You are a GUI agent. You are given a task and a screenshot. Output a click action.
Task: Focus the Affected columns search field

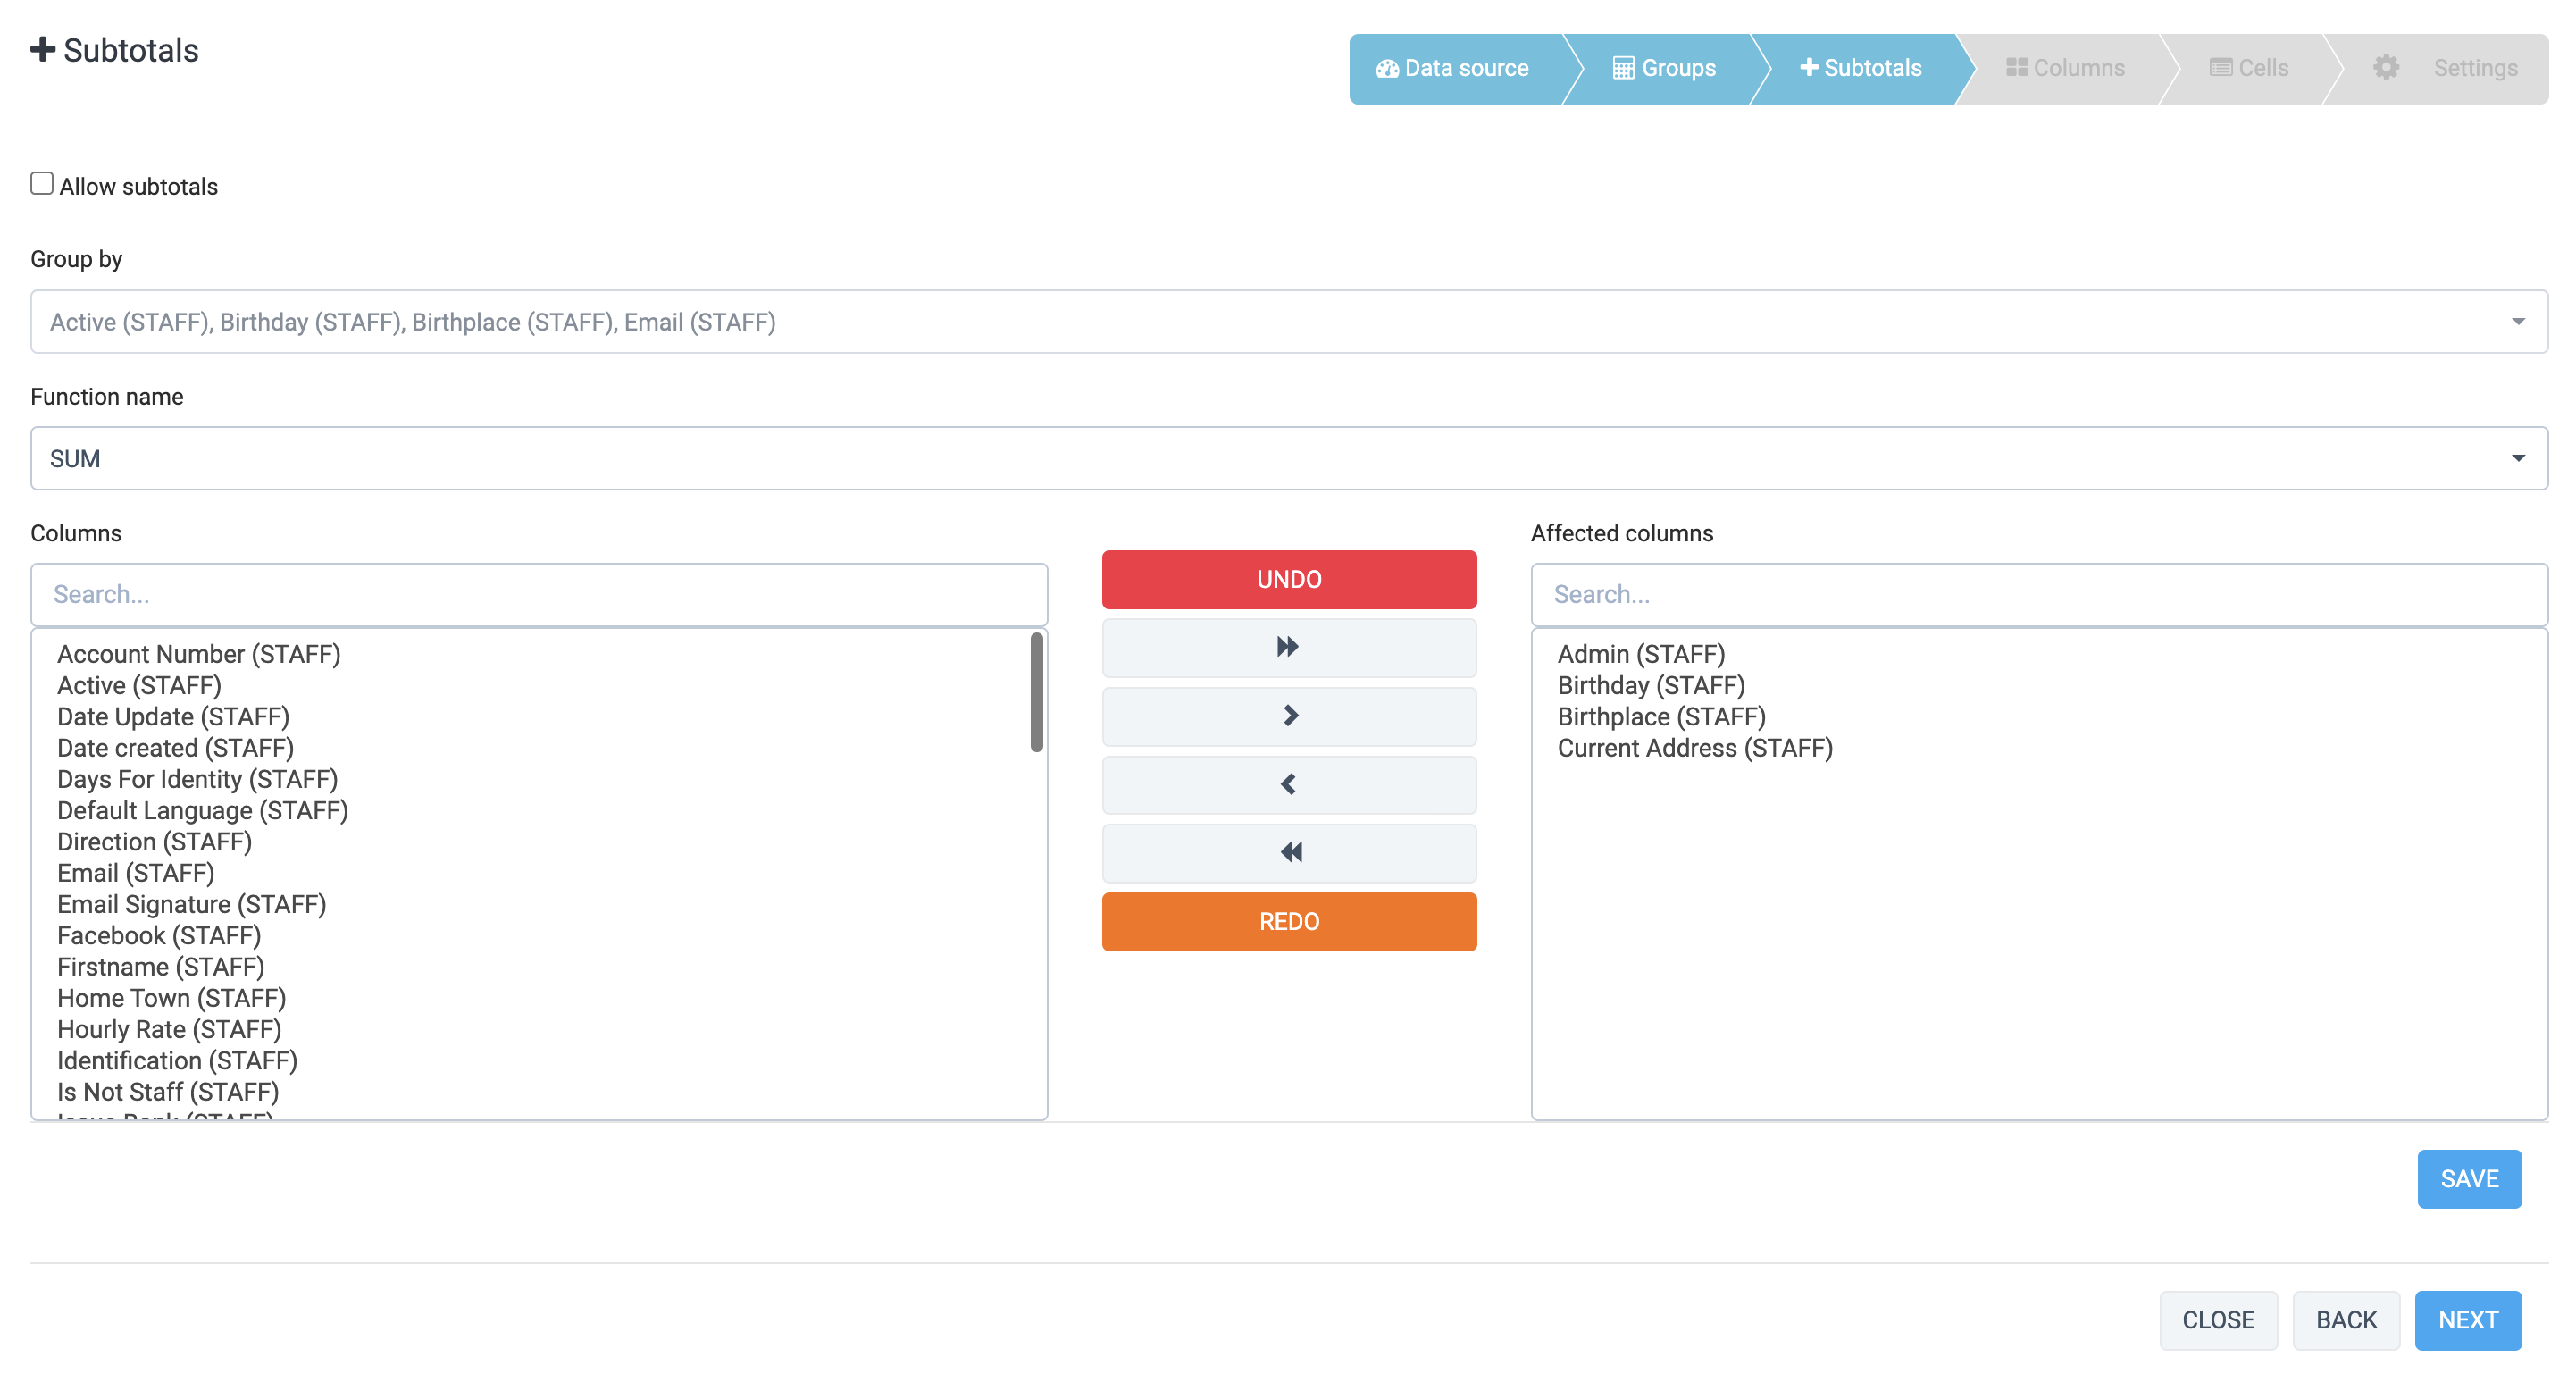click(2038, 595)
